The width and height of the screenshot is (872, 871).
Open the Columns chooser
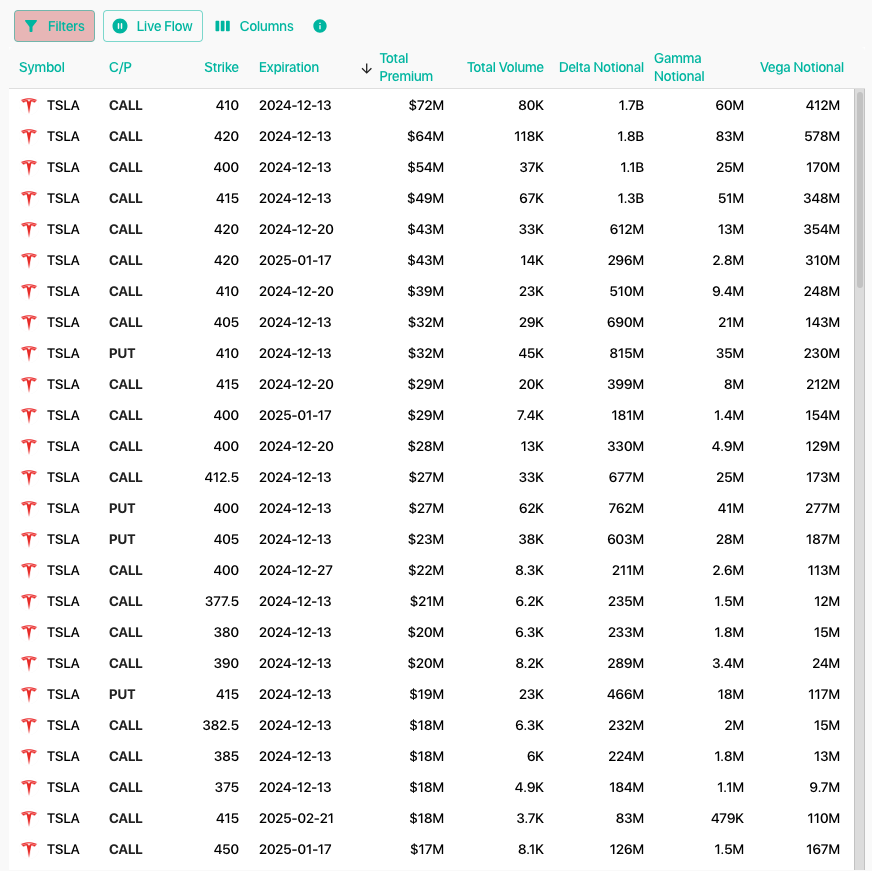coord(254,26)
